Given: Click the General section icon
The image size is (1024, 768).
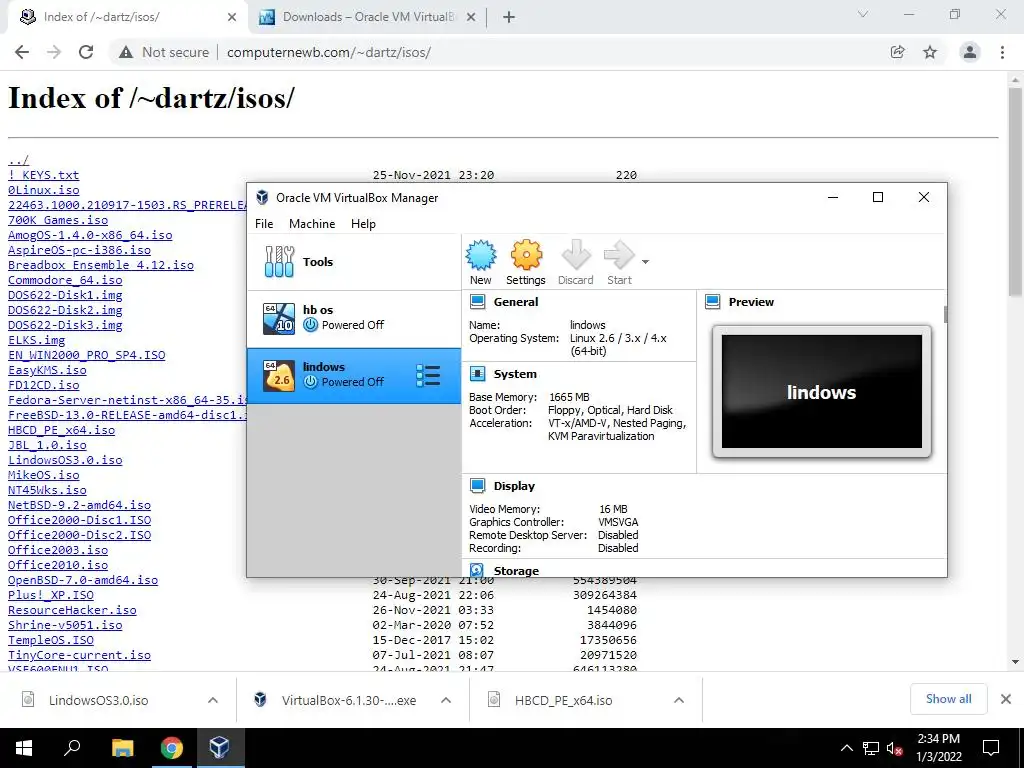Looking at the screenshot, I should point(477,302).
